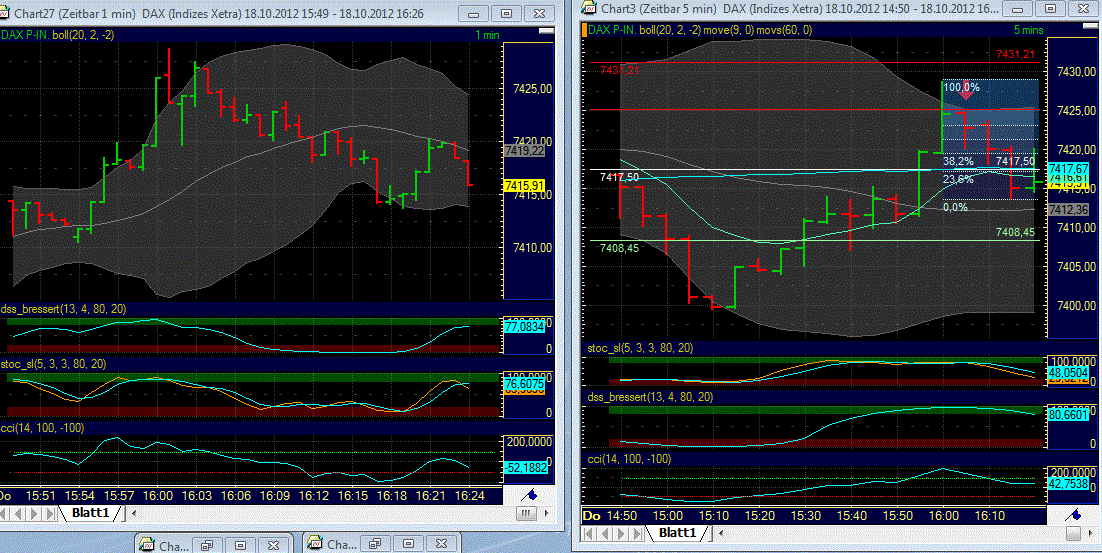Image resolution: width=1102 pixels, height=553 pixels.
Task: Close the first minimized Cha... window
Action: (273, 545)
